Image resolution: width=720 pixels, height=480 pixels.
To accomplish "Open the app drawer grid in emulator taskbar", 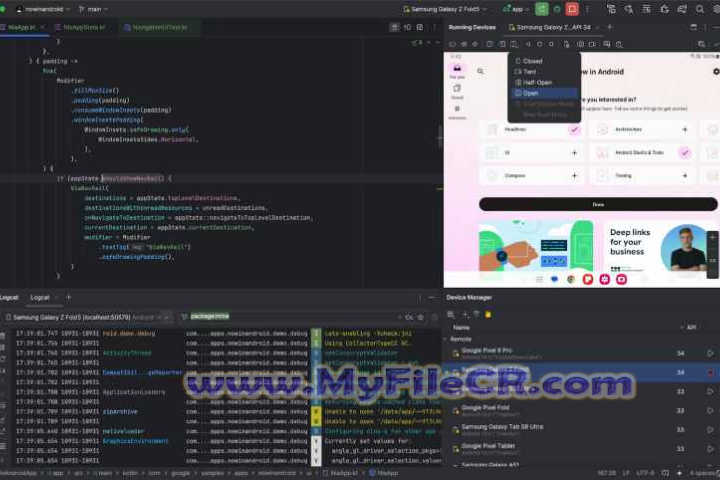I will 539,279.
